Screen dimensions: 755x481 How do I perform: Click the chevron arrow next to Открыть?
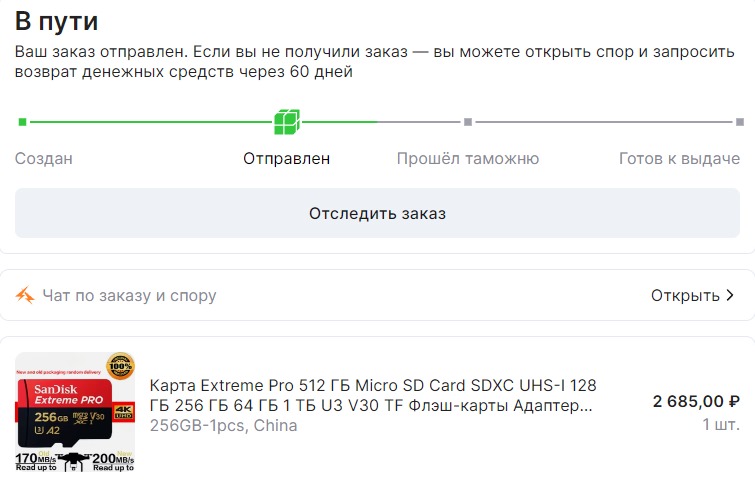point(730,295)
